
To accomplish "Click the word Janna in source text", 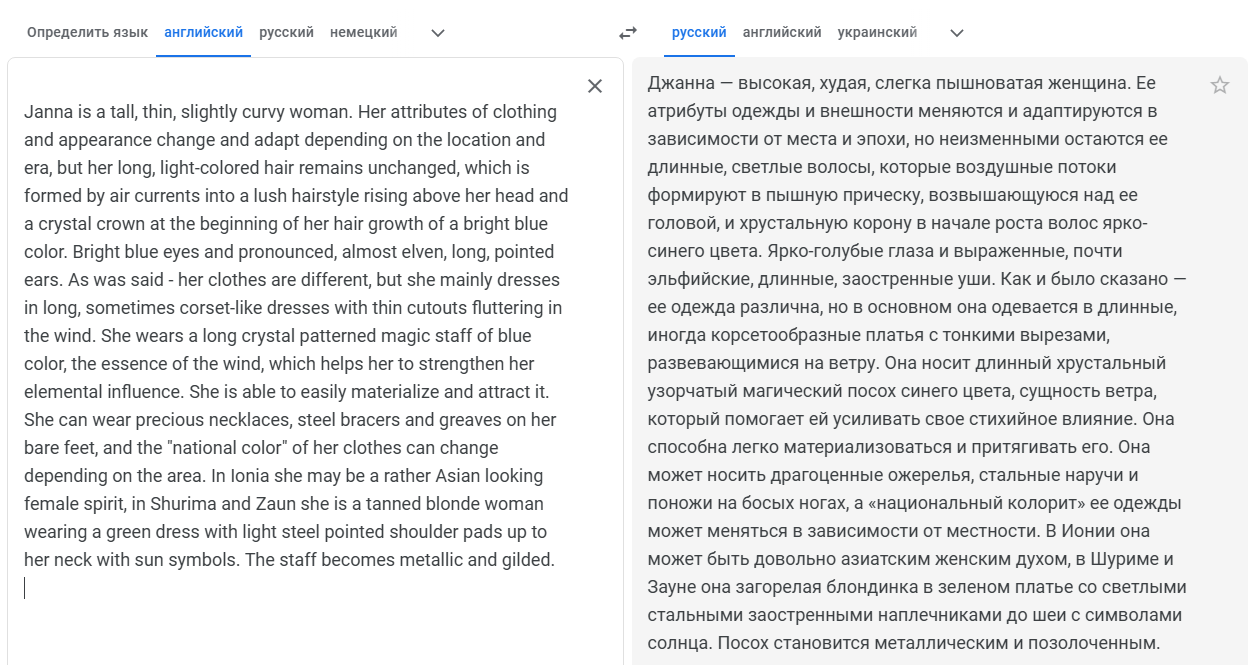I will (x=47, y=112).
